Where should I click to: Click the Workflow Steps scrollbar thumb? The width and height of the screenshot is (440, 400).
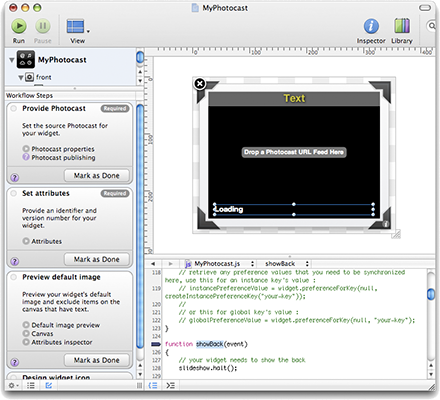pos(140,227)
